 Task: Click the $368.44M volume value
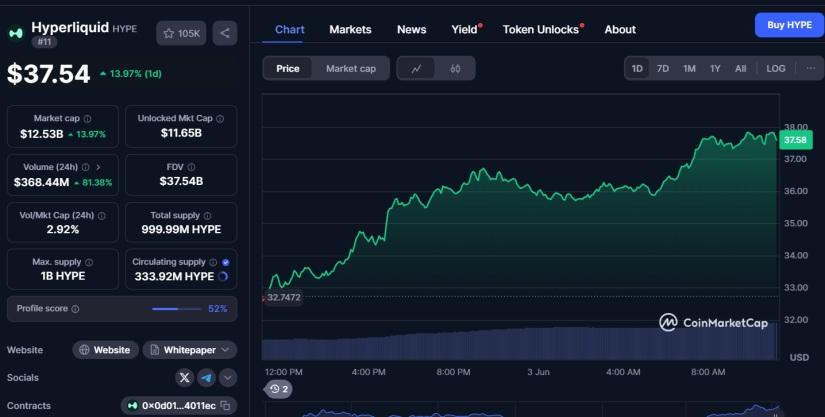(x=42, y=182)
